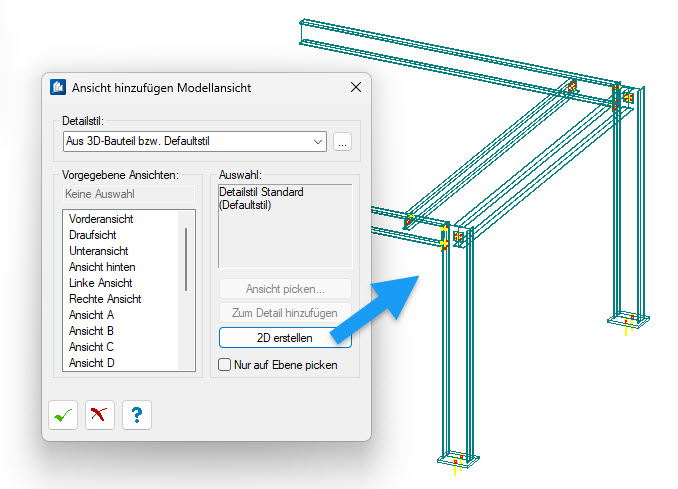Select 'Rechte Ansicht' list entry
Screen dimensions: 678x489
[x=105, y=299]
